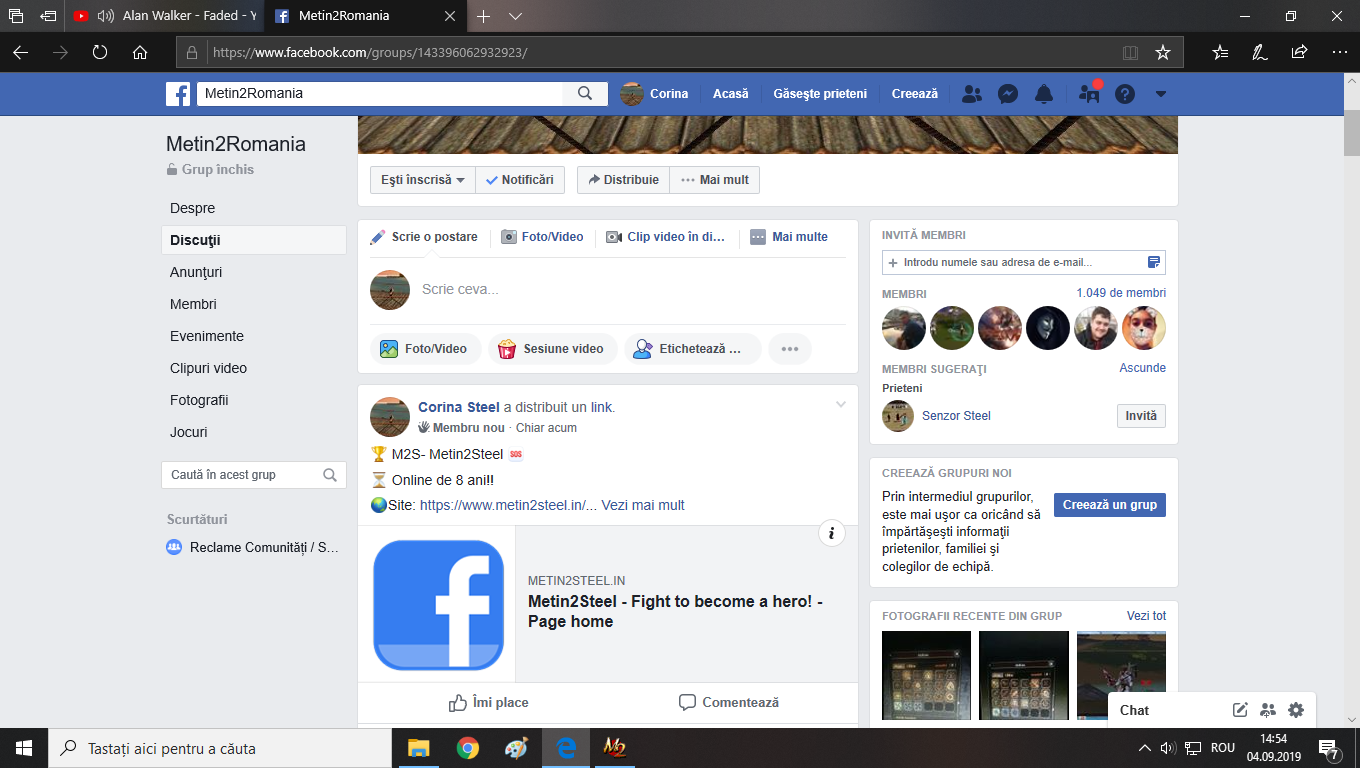This screenshot has width=1360, height=768.
Task: Open the tab list dropdown chevron
Action: [516, 16]
